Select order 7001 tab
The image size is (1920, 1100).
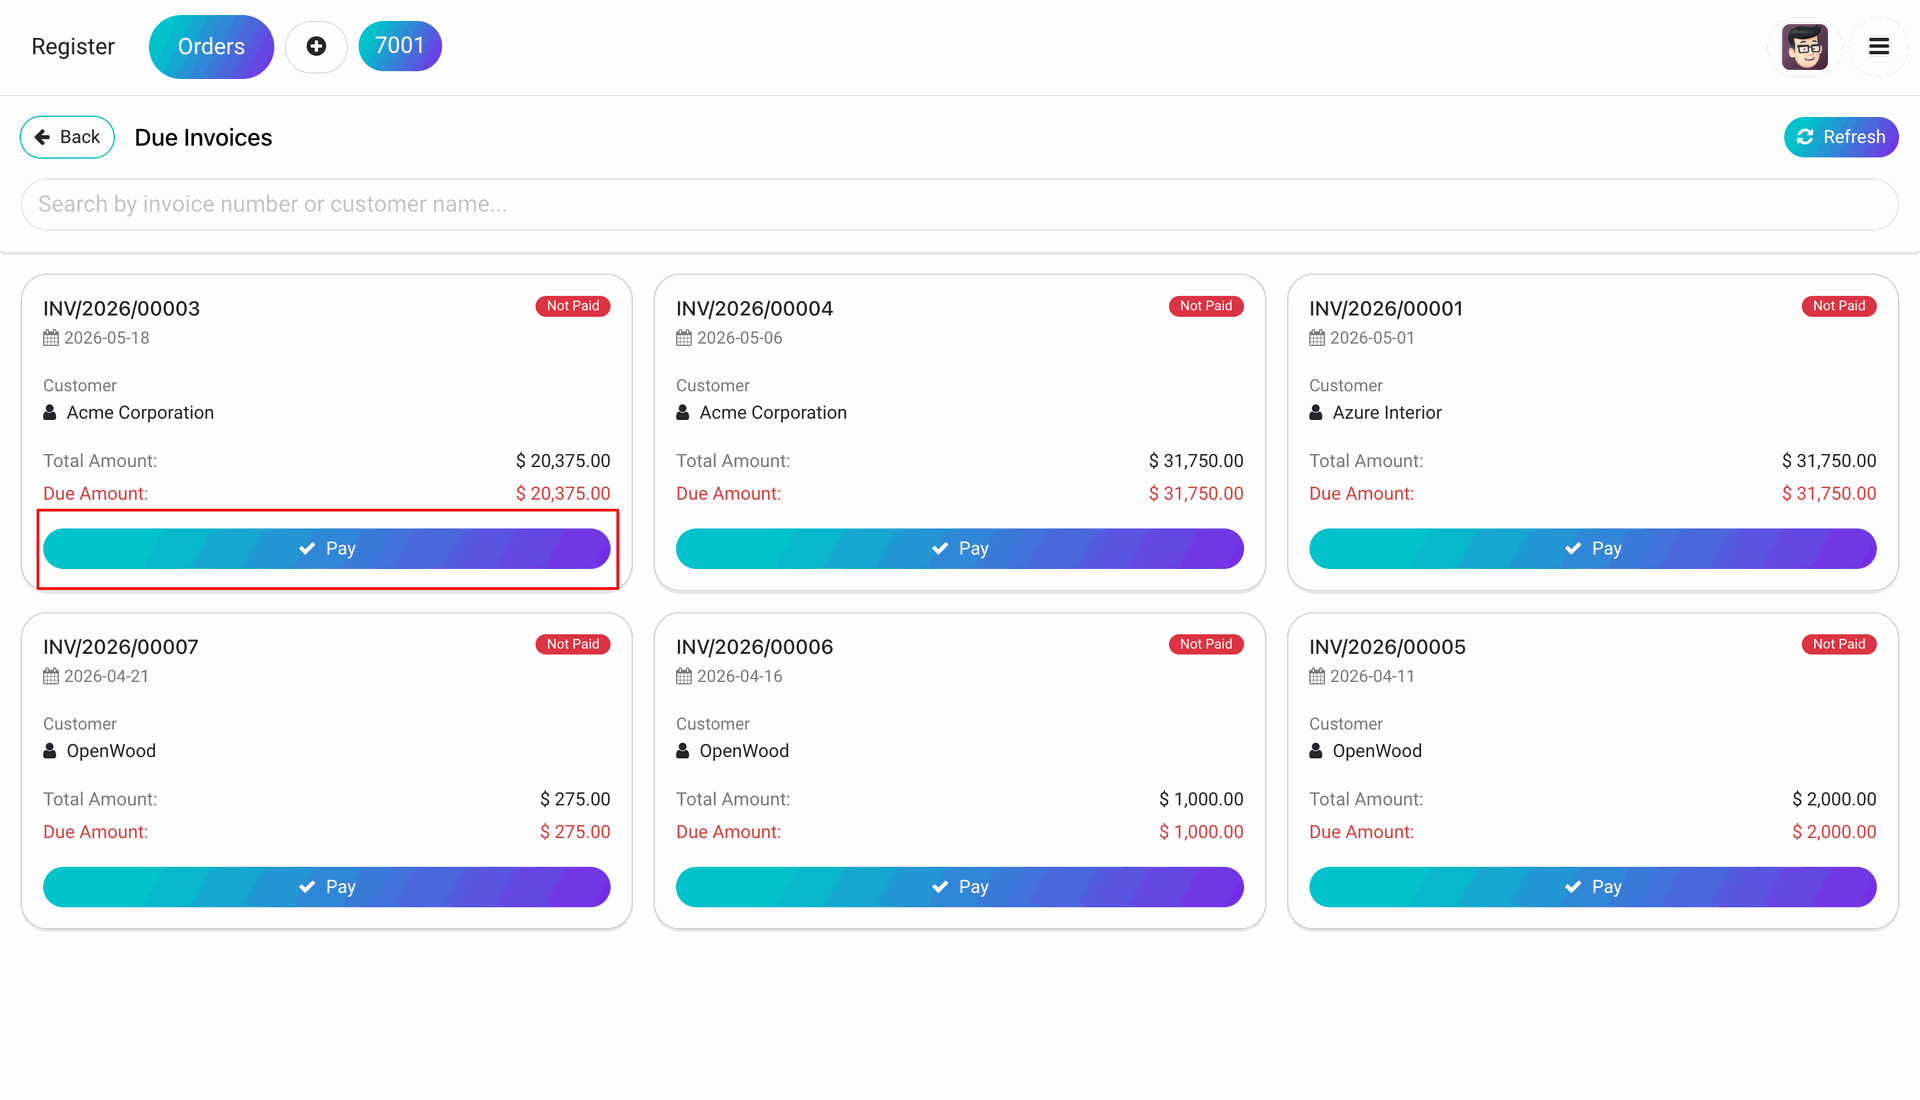(x=400, y=46)
